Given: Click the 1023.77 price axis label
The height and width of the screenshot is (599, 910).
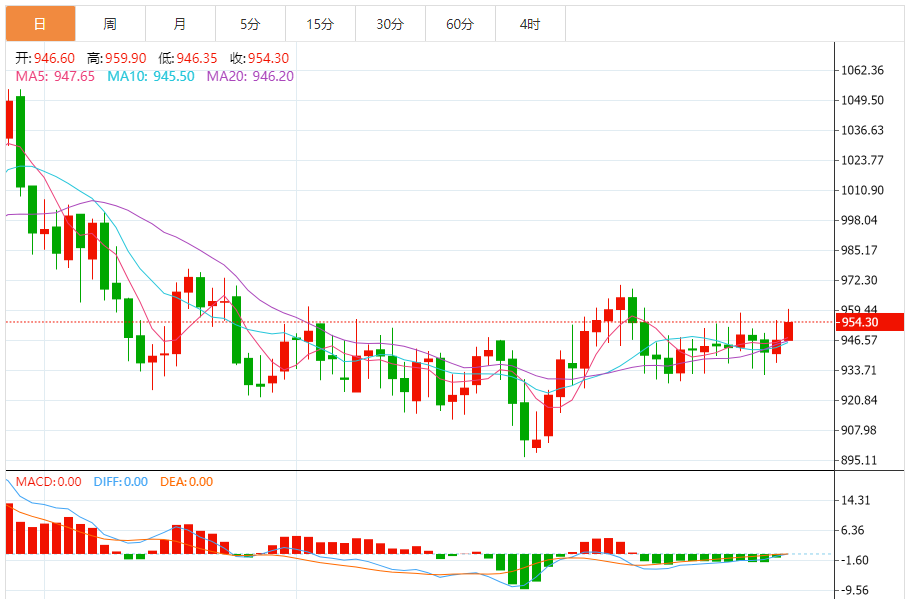Looking at the screenshot, I should click(862, 160).
